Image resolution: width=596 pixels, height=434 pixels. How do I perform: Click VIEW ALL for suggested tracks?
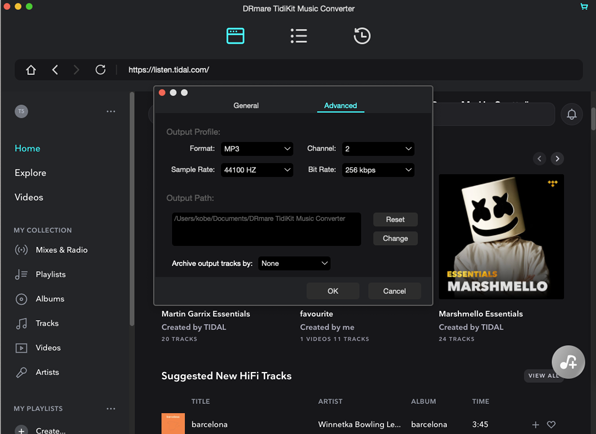click(x=544, y=375)
